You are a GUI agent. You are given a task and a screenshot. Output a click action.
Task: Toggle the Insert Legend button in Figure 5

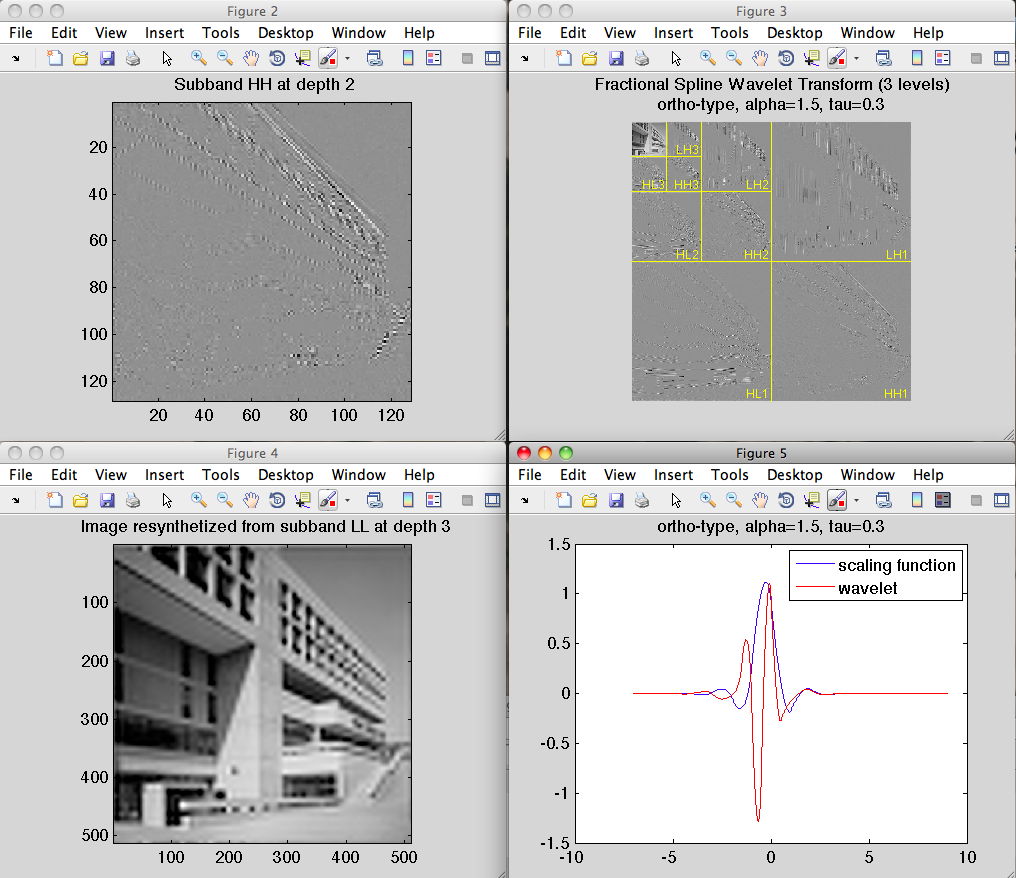(942, 500)
